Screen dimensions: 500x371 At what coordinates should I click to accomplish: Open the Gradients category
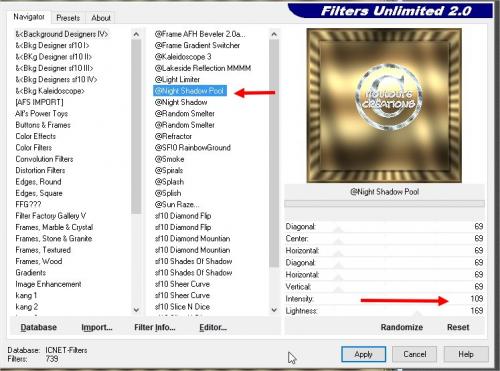(x=30, y=273)
